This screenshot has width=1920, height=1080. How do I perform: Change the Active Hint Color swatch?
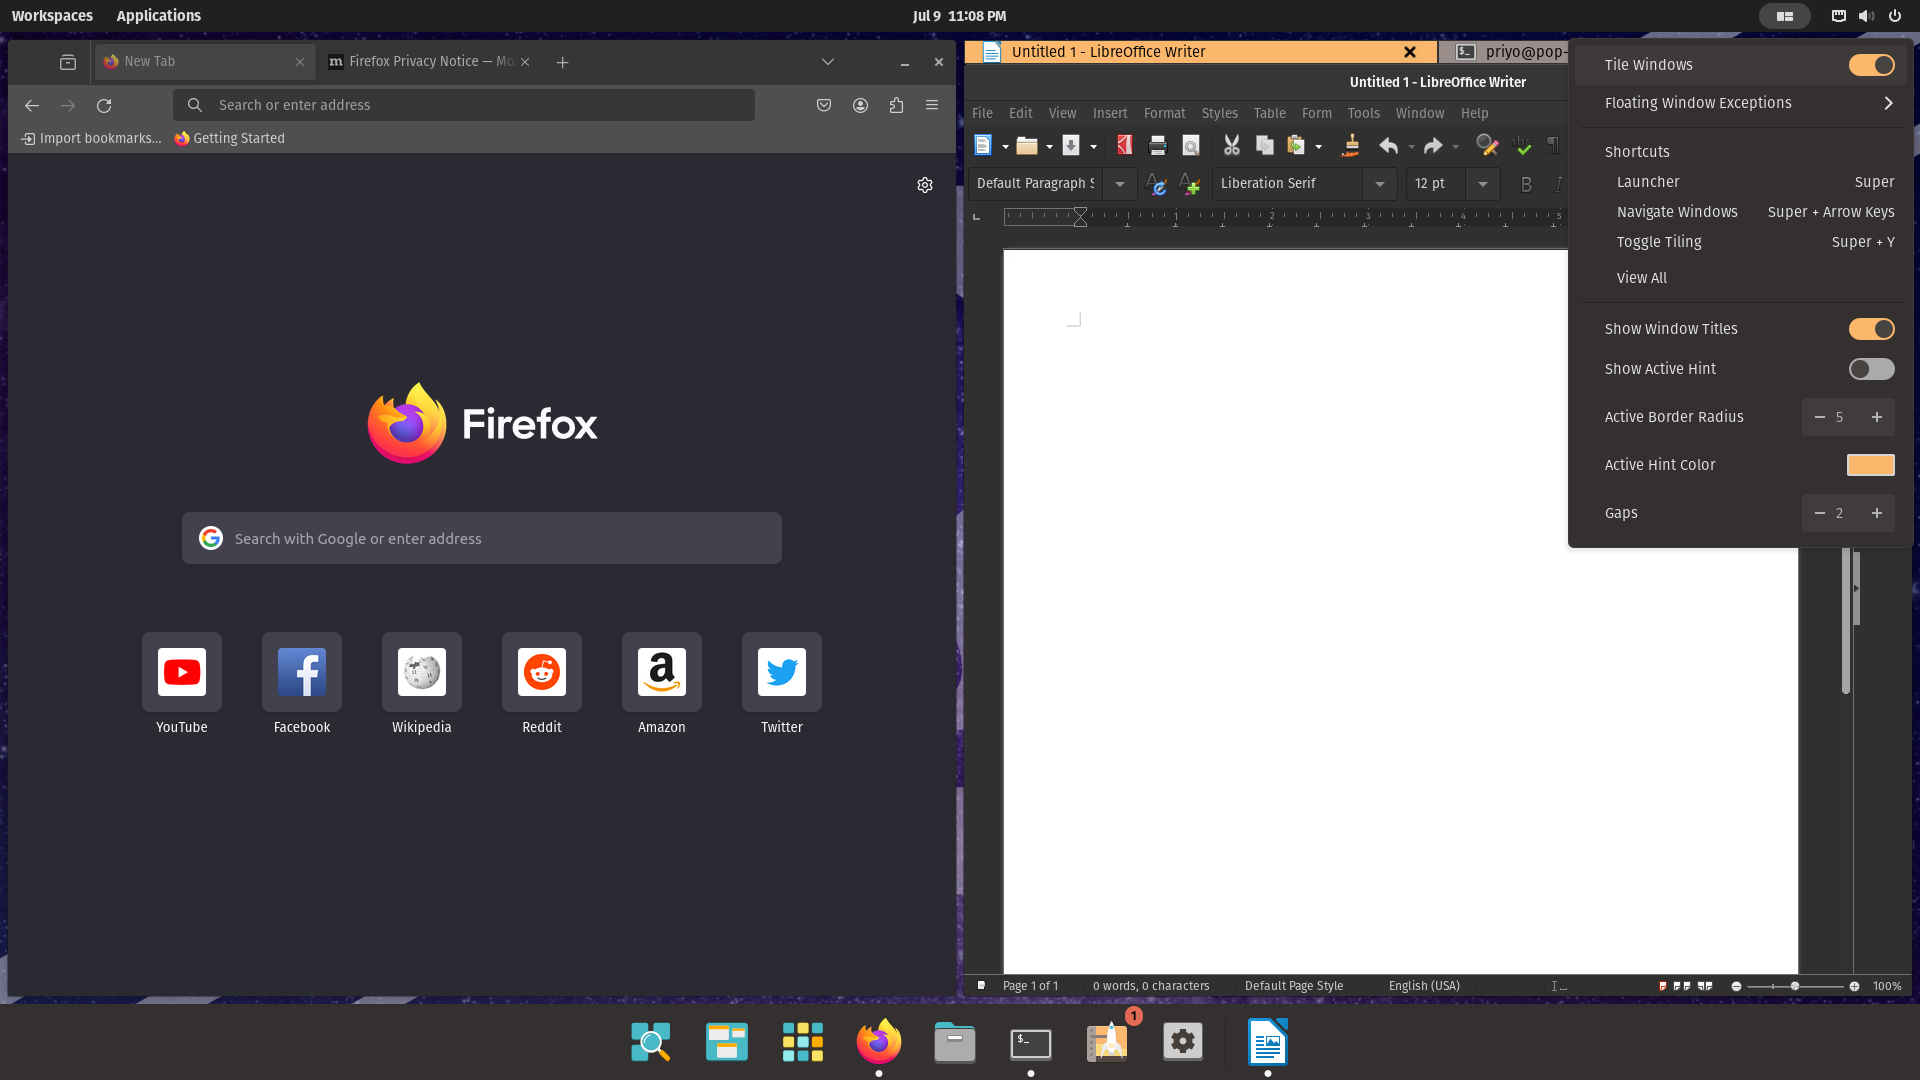click(x=1869, y=464)
